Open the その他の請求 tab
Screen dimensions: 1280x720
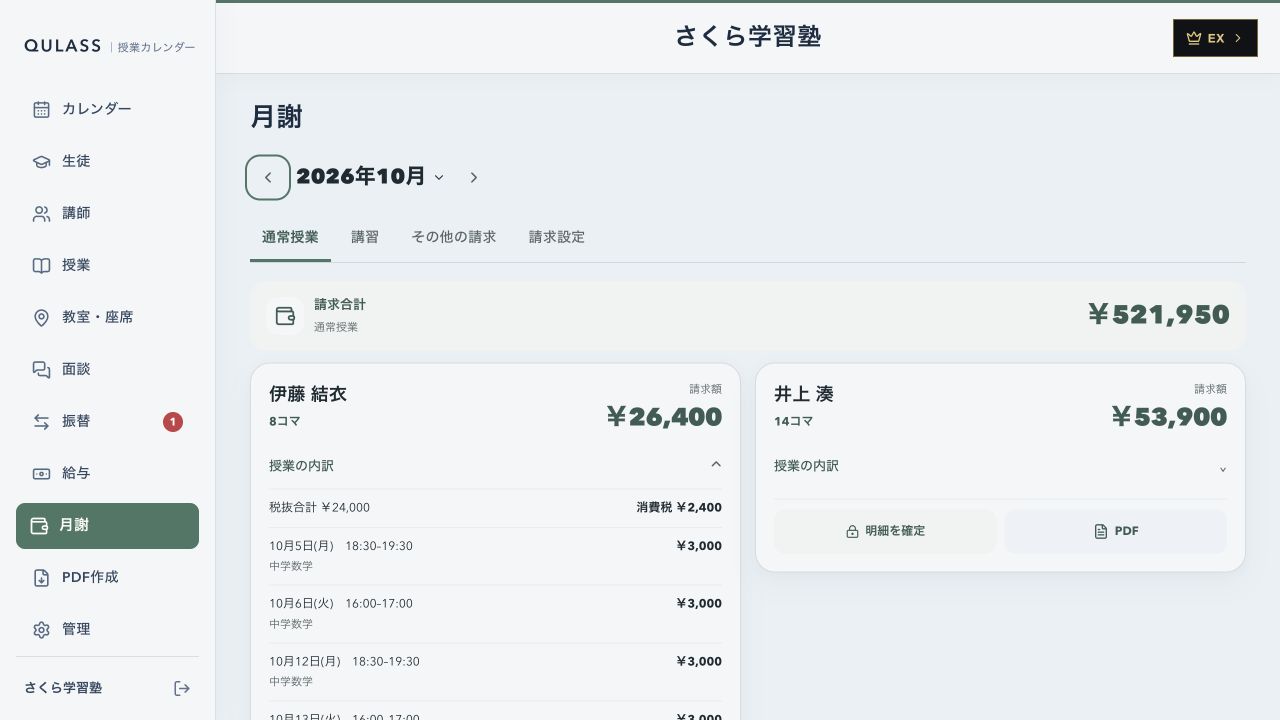point(454,237)
